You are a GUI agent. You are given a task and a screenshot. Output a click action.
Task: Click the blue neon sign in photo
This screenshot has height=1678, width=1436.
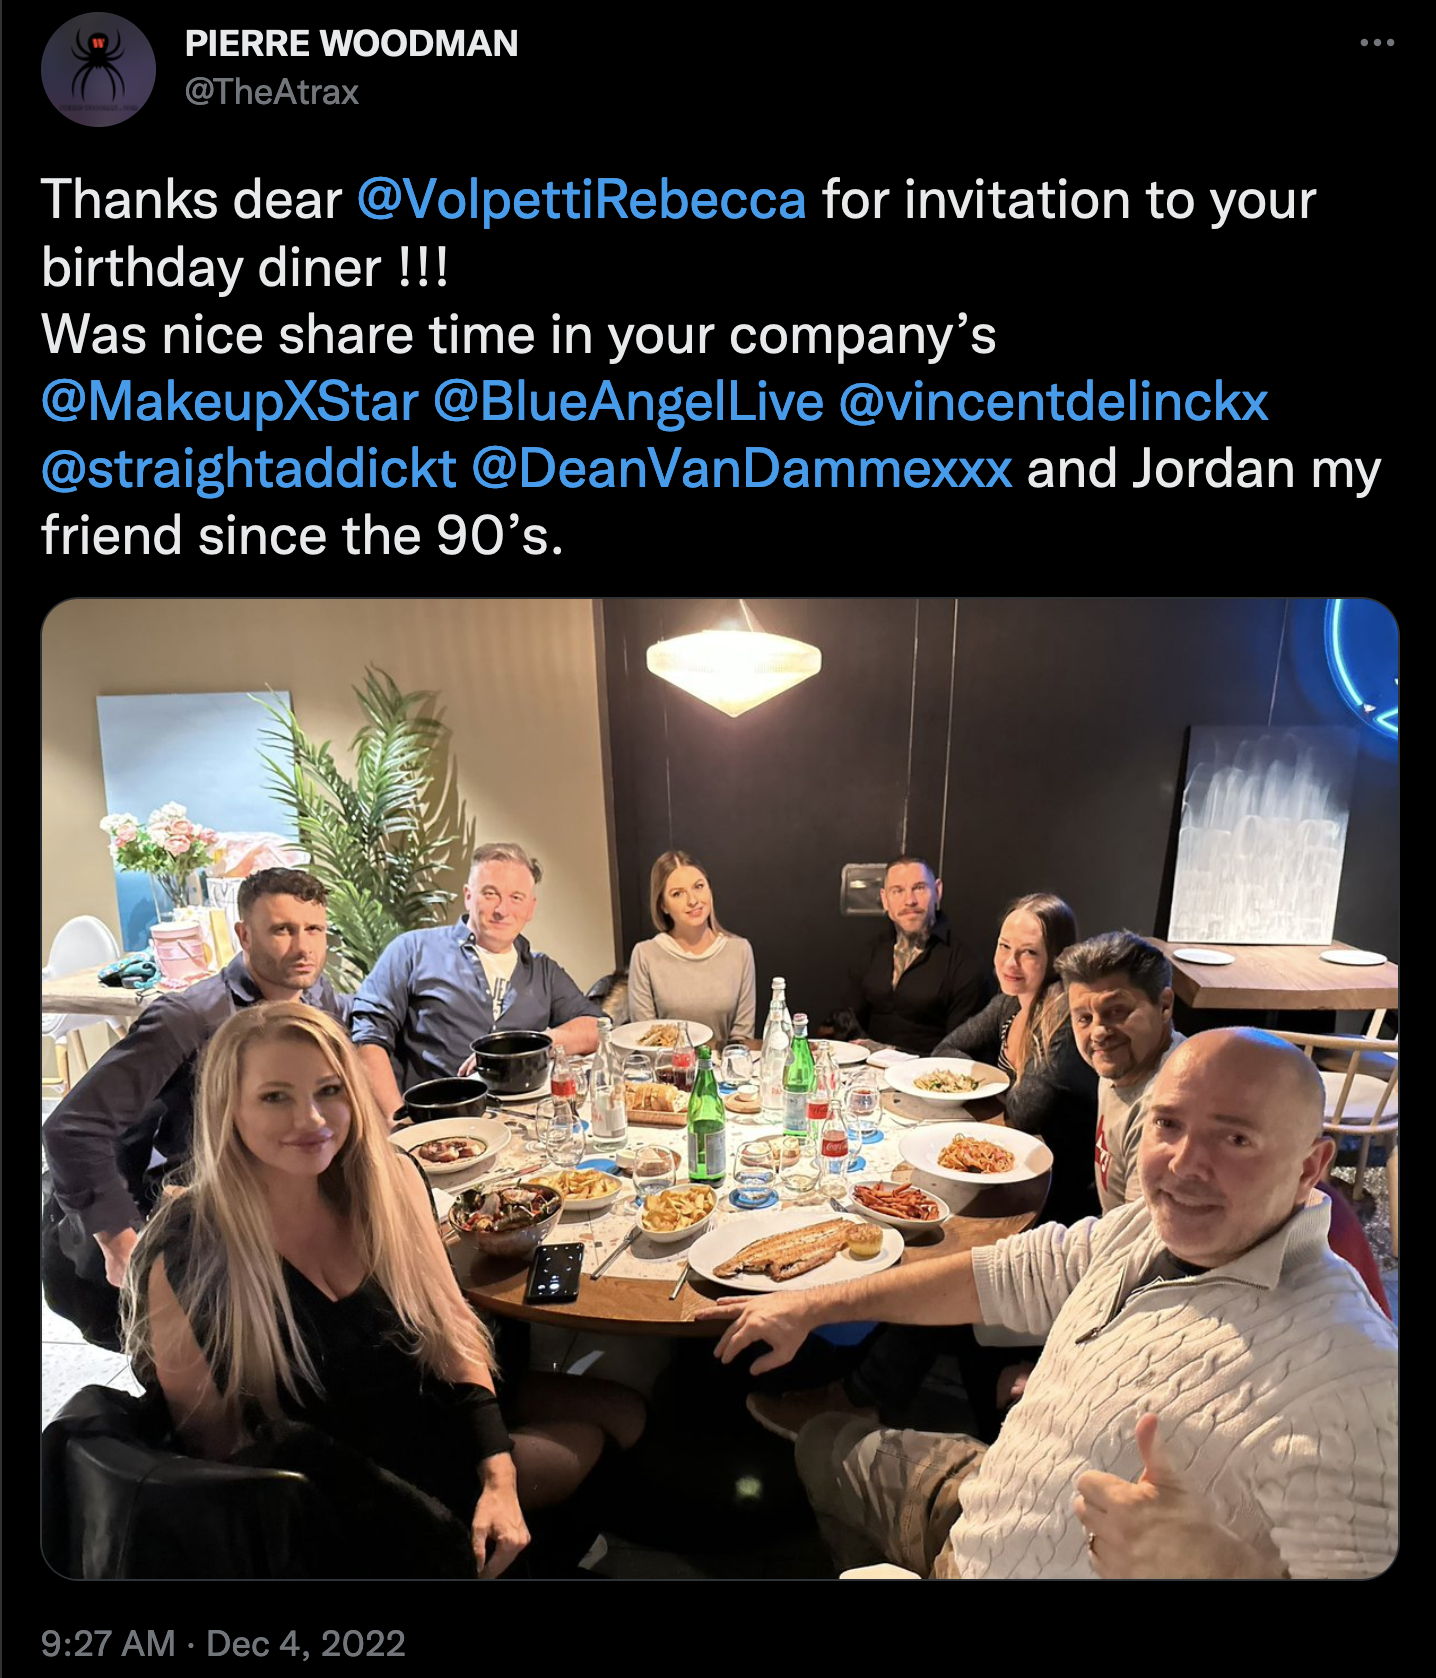1363,666
